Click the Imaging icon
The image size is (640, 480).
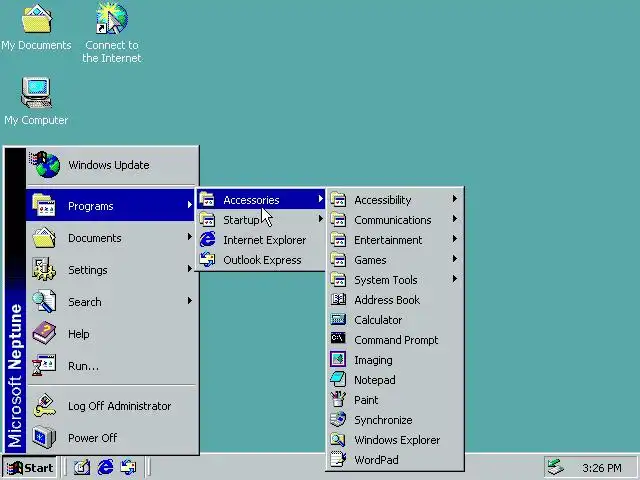pyautogui.click(x=338, y=360)
